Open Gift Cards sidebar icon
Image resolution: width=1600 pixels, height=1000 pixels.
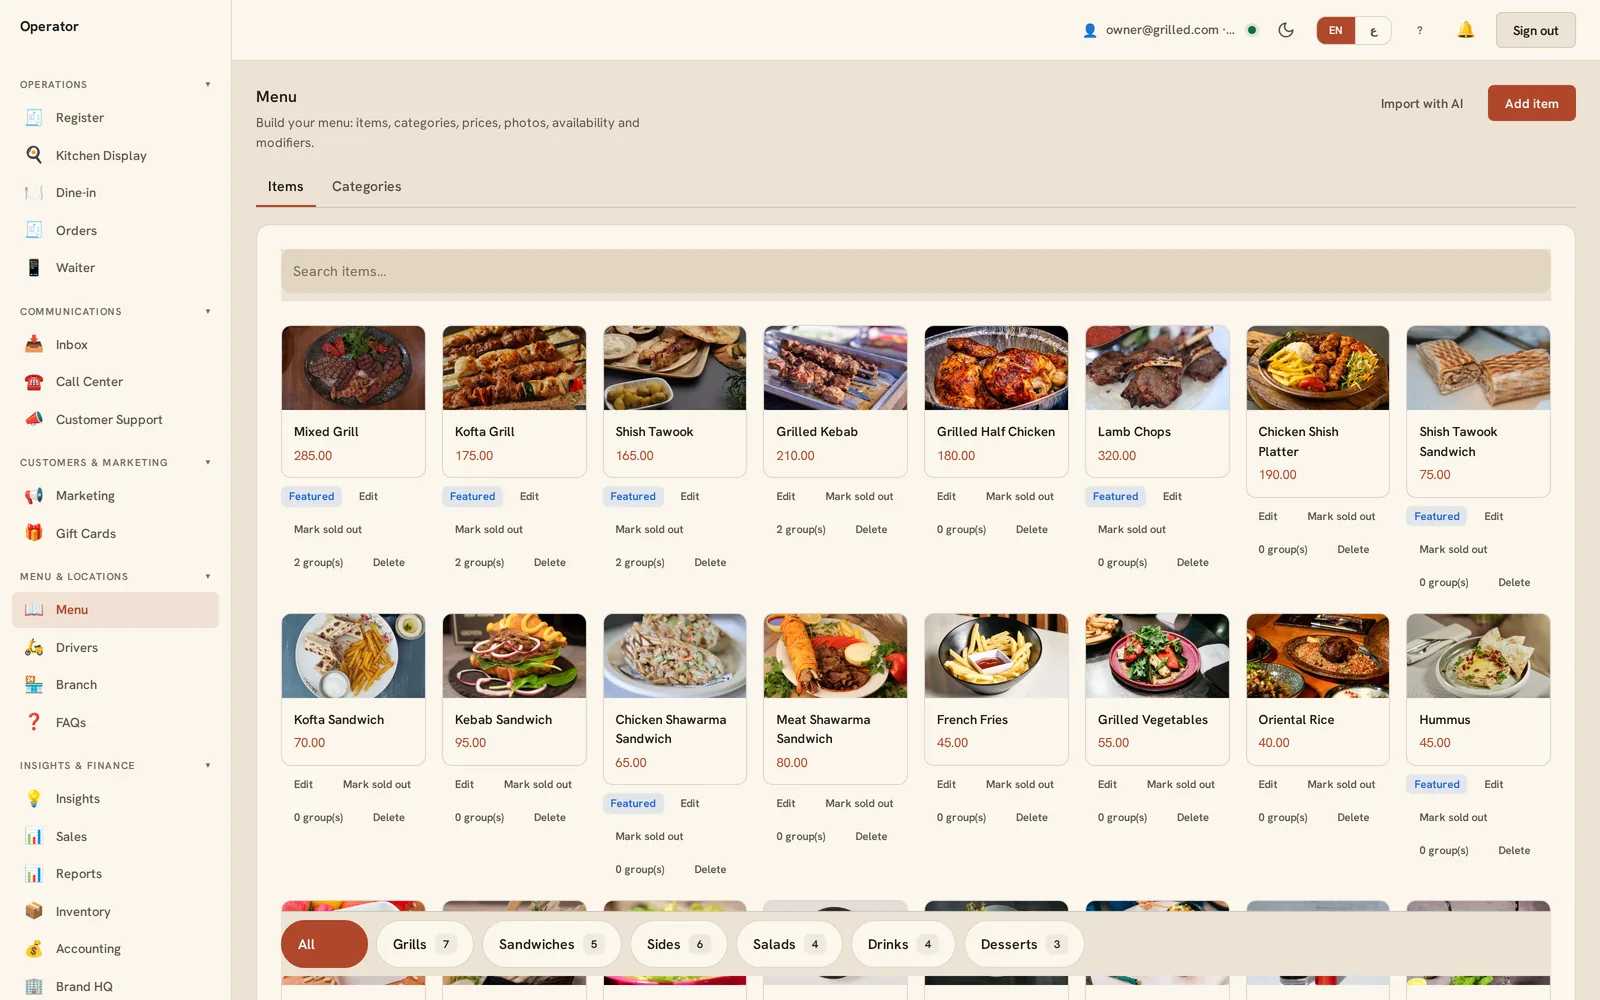34,533
